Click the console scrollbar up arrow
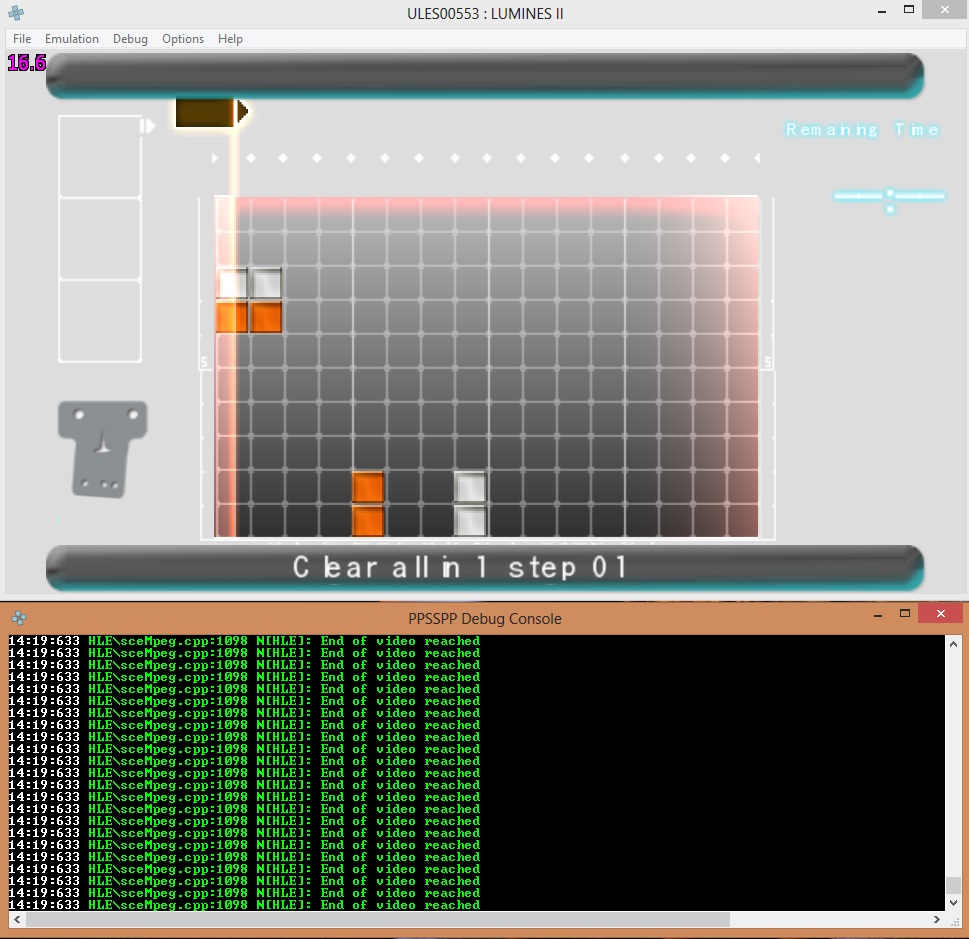969x939 pixels. (954, 644)
